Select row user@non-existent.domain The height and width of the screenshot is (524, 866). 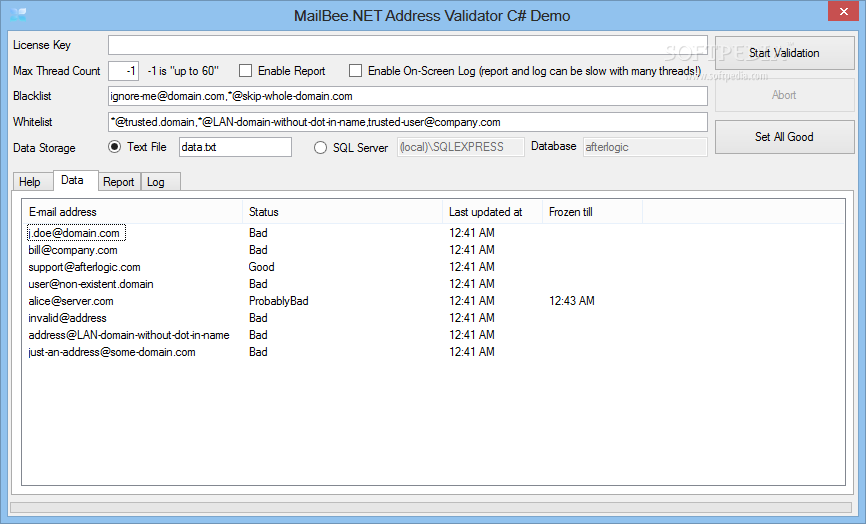[91, 284]
